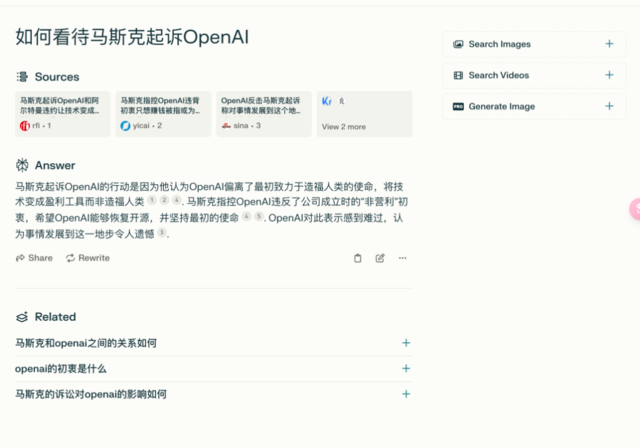Click the pink floating button at right edge
The image size is (640, 448).
635,208
